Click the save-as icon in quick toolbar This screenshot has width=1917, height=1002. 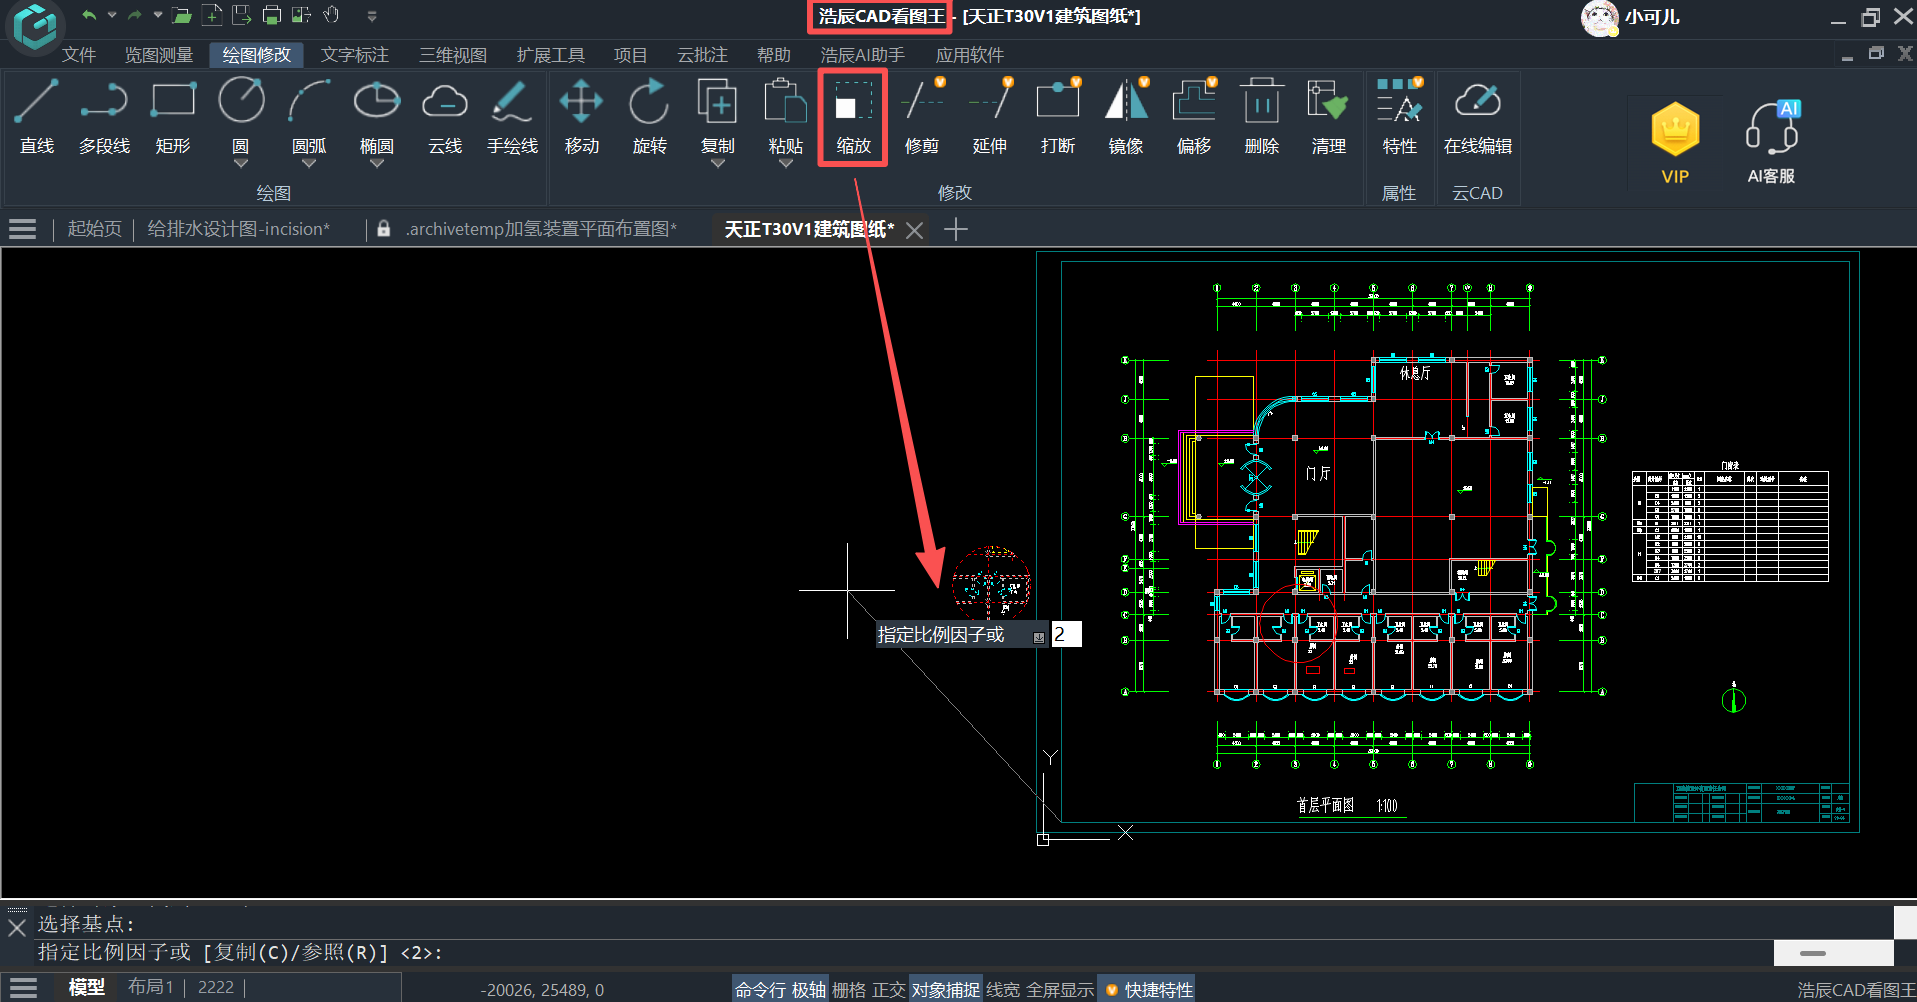click(x=241, y=15)
